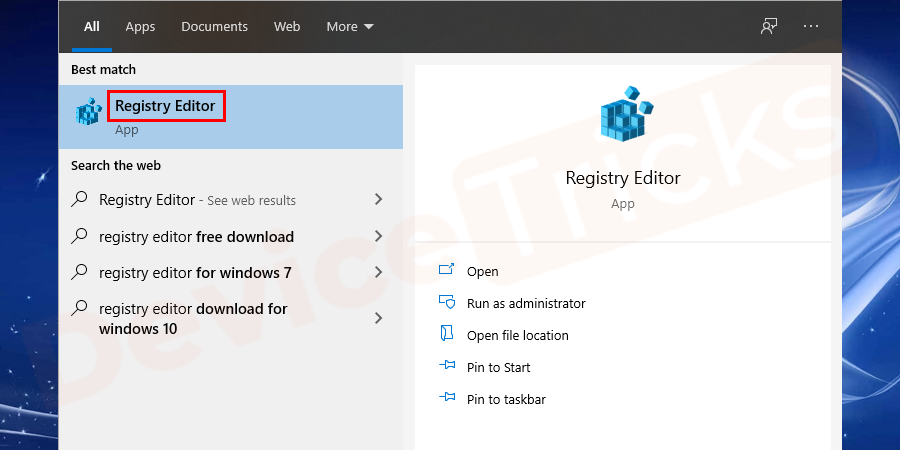900x450 pixels.
Task: Click the 'registry editor free download' suggestion
Action: [196, 237]
